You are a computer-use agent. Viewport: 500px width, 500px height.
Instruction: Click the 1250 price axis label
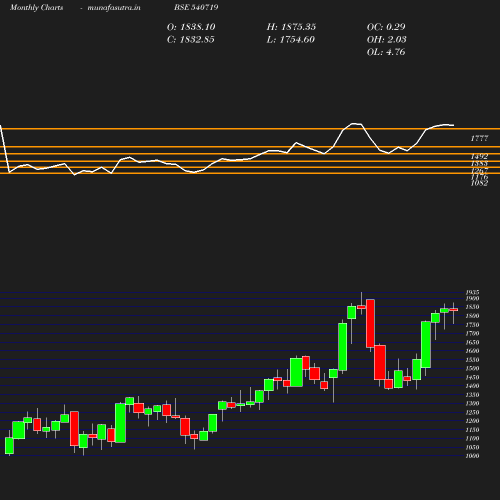click(x=472, y=412)
